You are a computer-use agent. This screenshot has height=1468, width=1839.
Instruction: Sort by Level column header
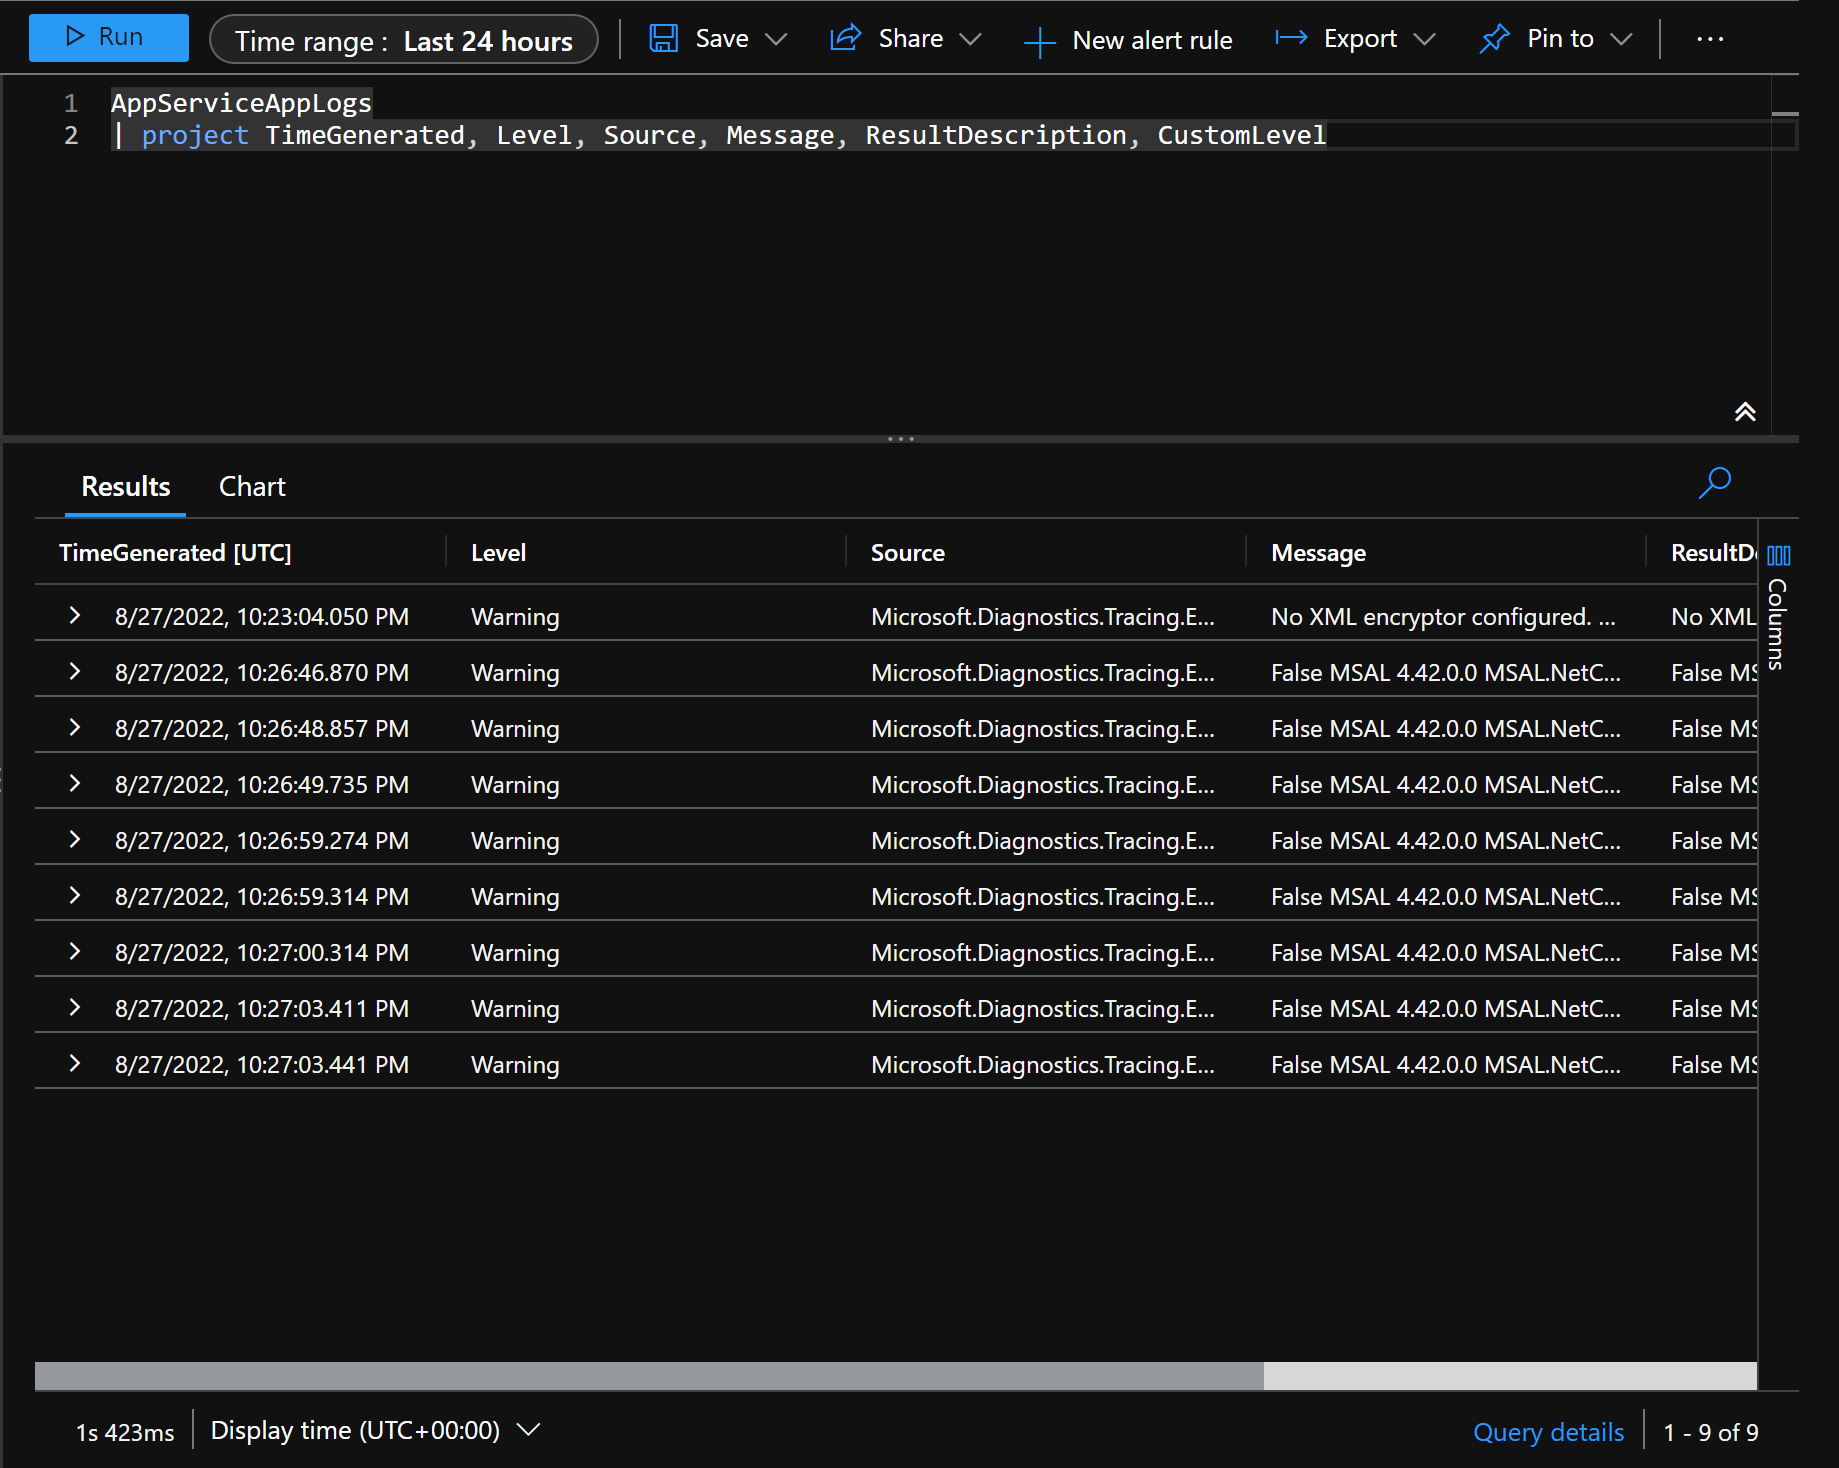click(498, 553)
